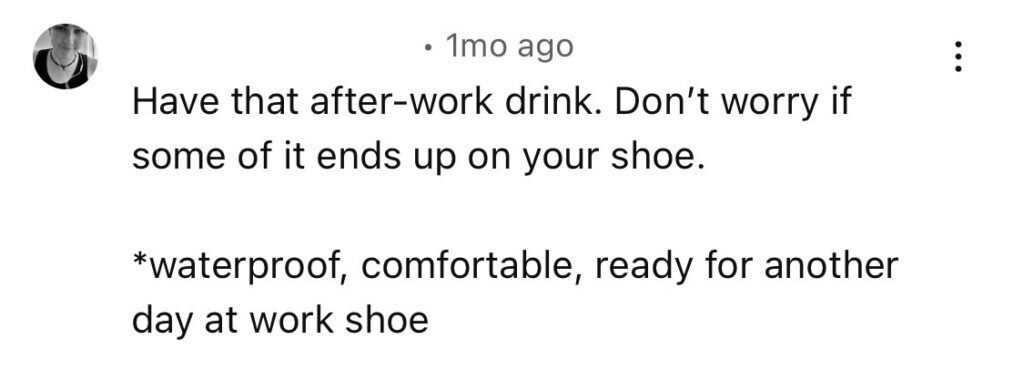Click the asterisk before "waterproof"
Screen dimensions: 1024x370
(140, 260)
